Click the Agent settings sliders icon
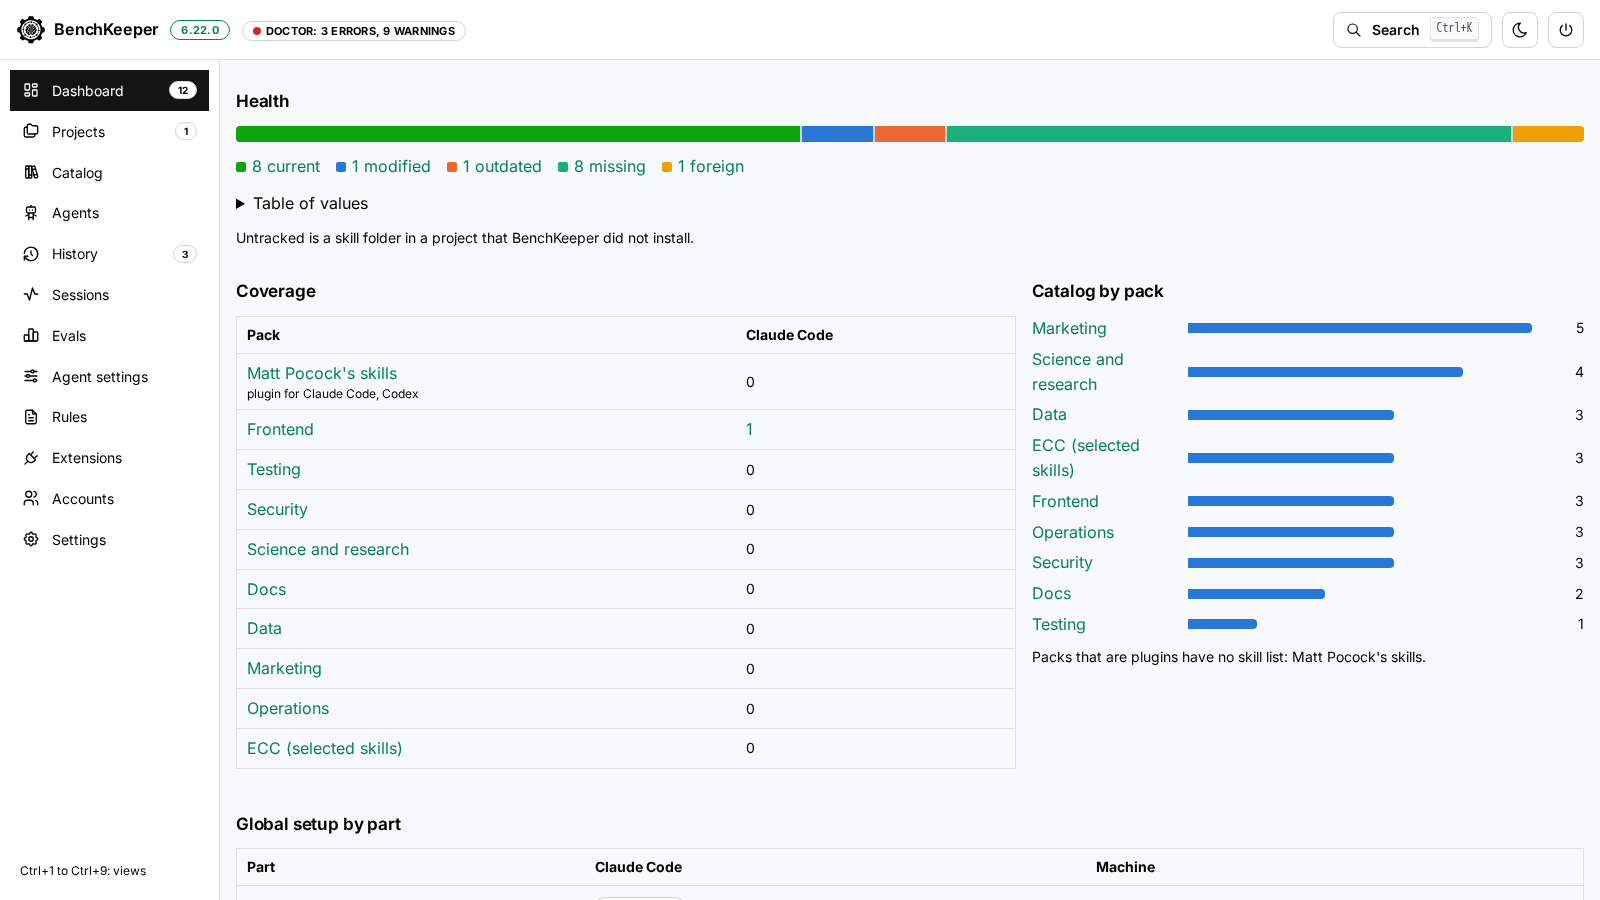Viewport: 1600px width, 900px height. [31, 376]
